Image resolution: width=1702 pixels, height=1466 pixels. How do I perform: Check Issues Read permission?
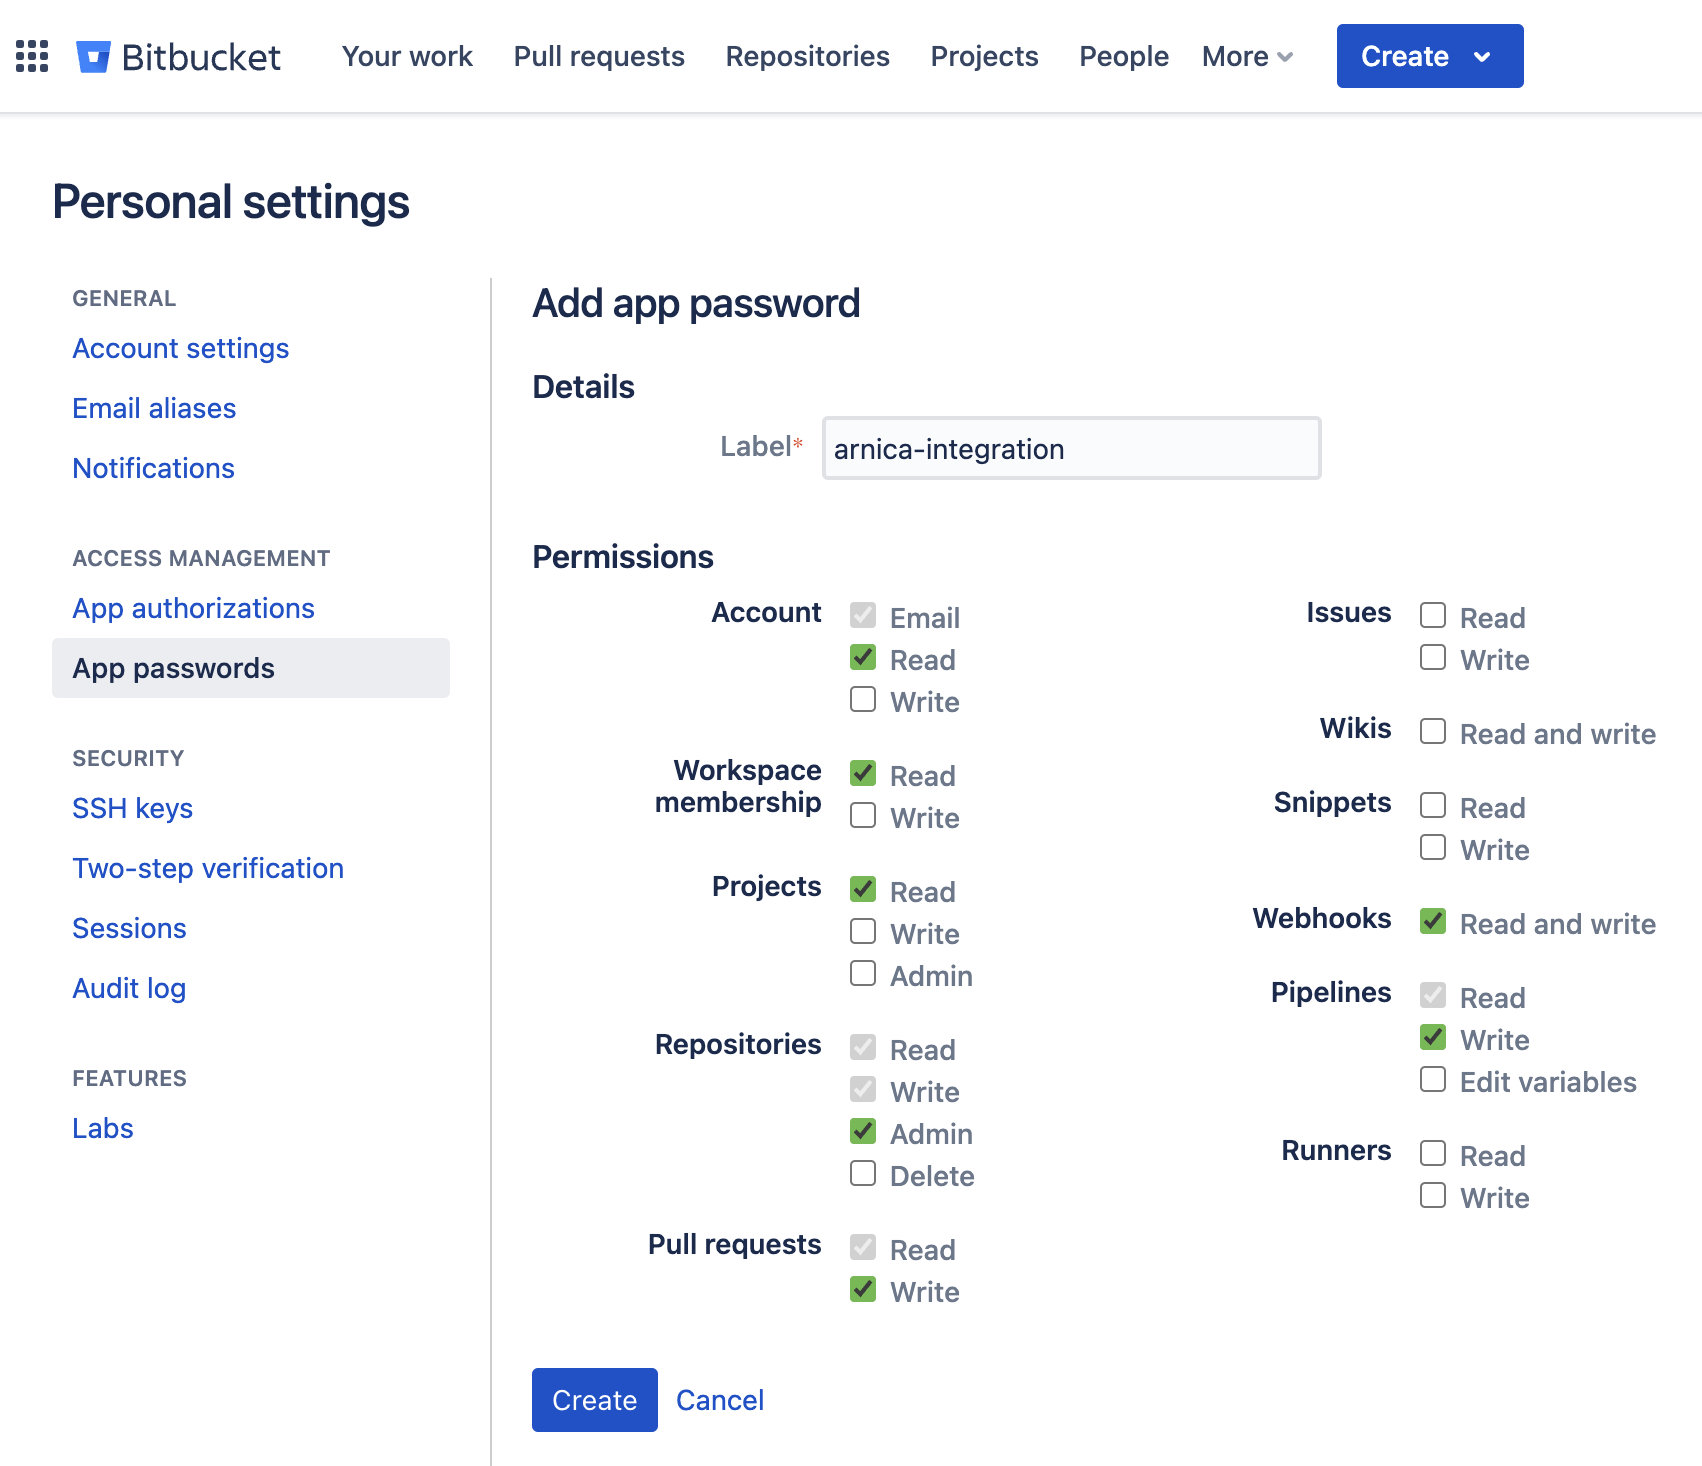click(x=1433, y=616)
